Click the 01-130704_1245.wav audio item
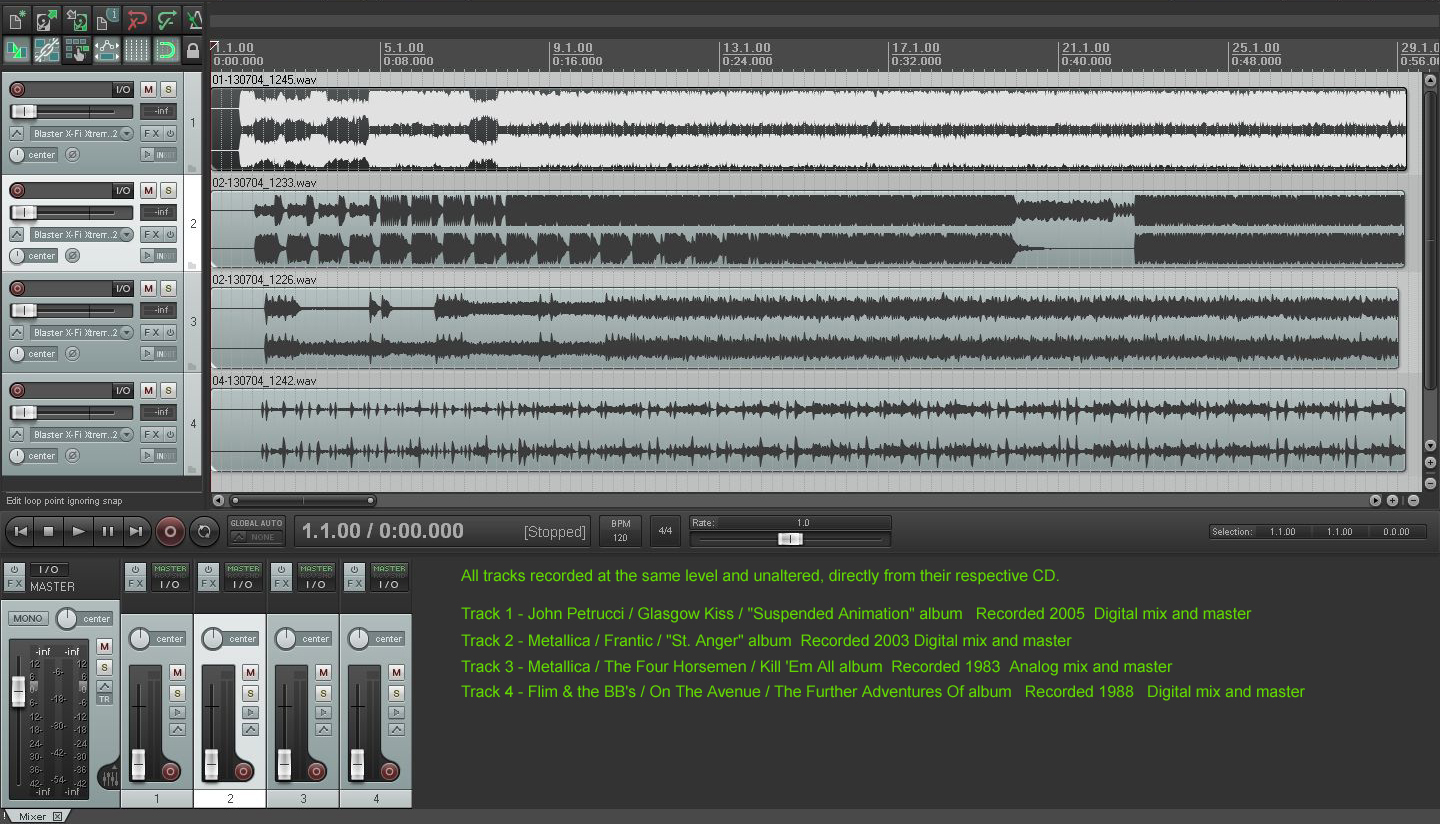1440x824 pixels. click(x=808, y=129)
